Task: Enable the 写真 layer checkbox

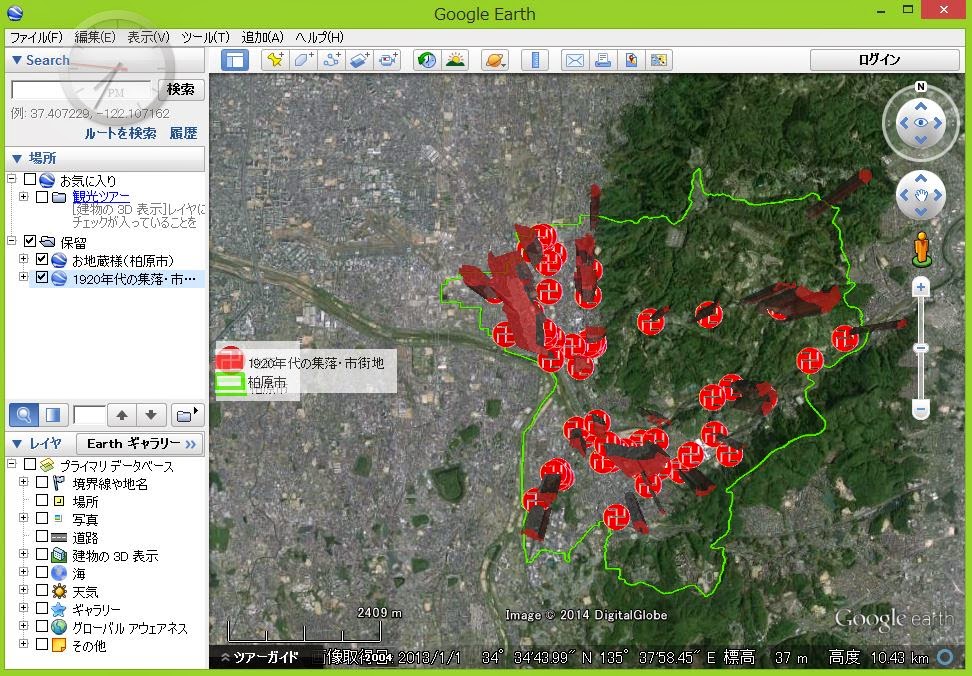Action: coord(42,518)
